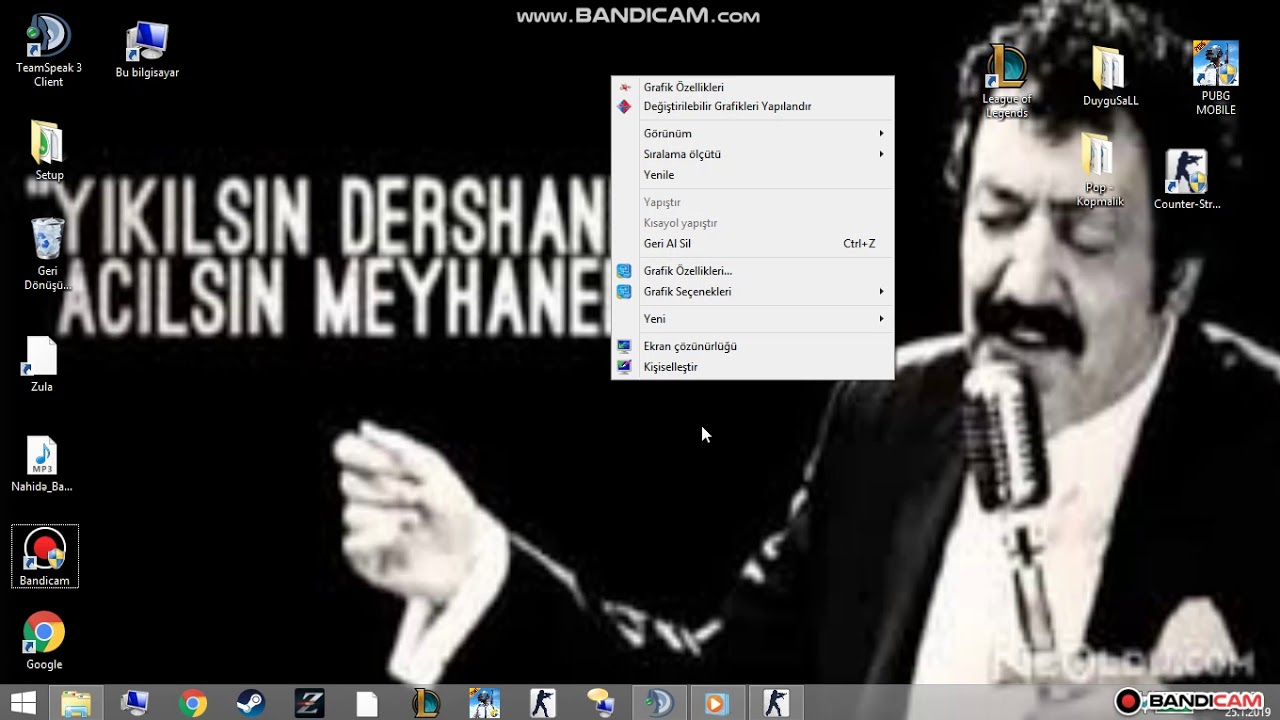Switch to TeamSpeak on the taskbar
The image size is (1280, 720).
[657, 703]
